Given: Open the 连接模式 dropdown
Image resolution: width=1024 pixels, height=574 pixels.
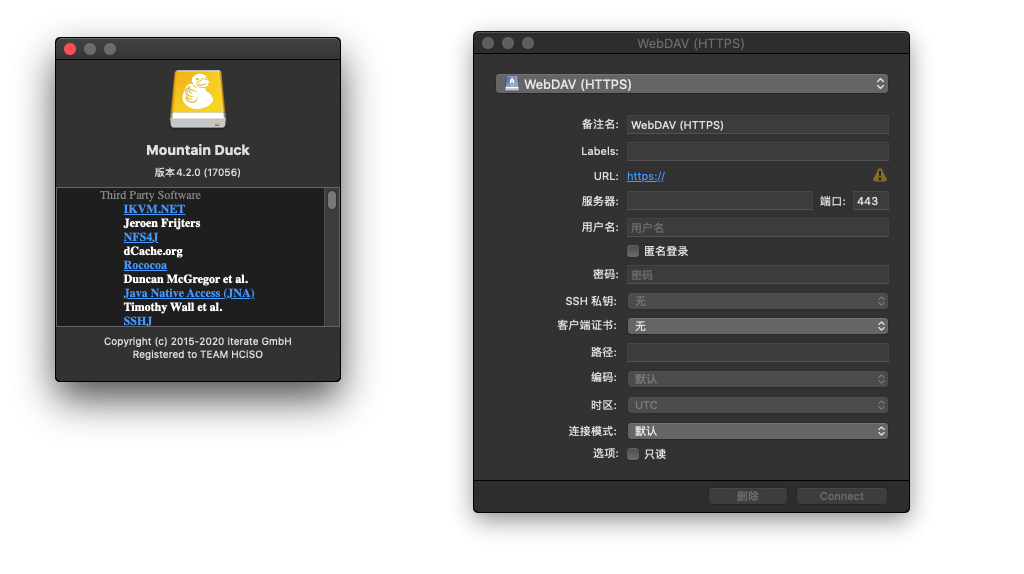Looking at the screenshot, I should pyautogui.click(x=758, y=431).
